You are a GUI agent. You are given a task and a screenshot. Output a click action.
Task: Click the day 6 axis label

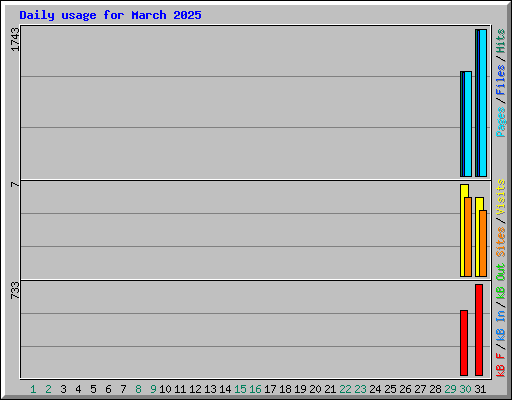pyautogui.click(x=108, y=389)
